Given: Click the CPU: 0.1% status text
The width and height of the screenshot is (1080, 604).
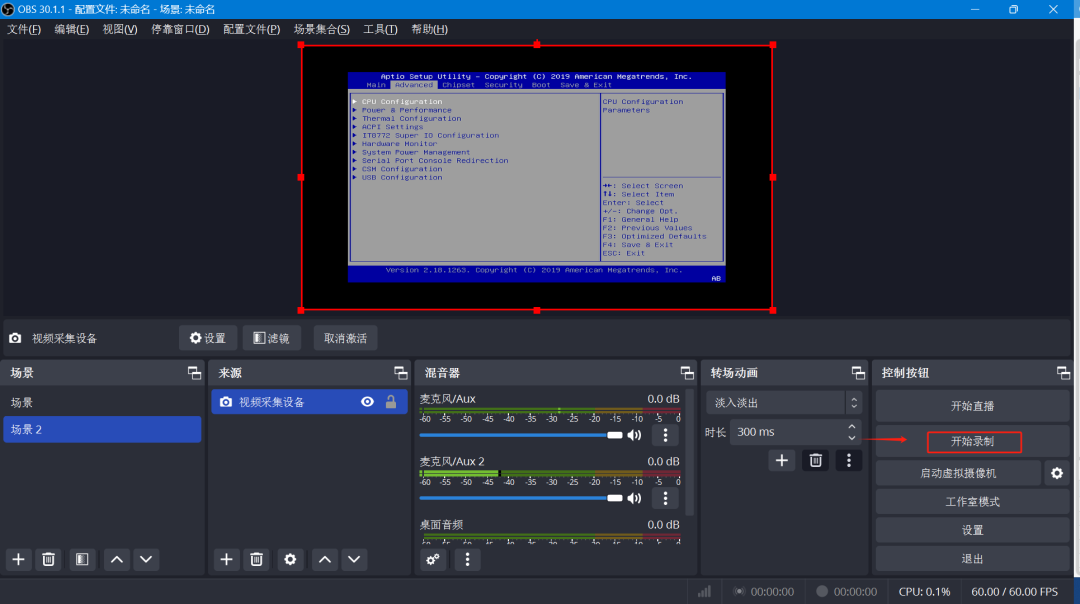Looking at the screenshot, I should click(924, 592).
